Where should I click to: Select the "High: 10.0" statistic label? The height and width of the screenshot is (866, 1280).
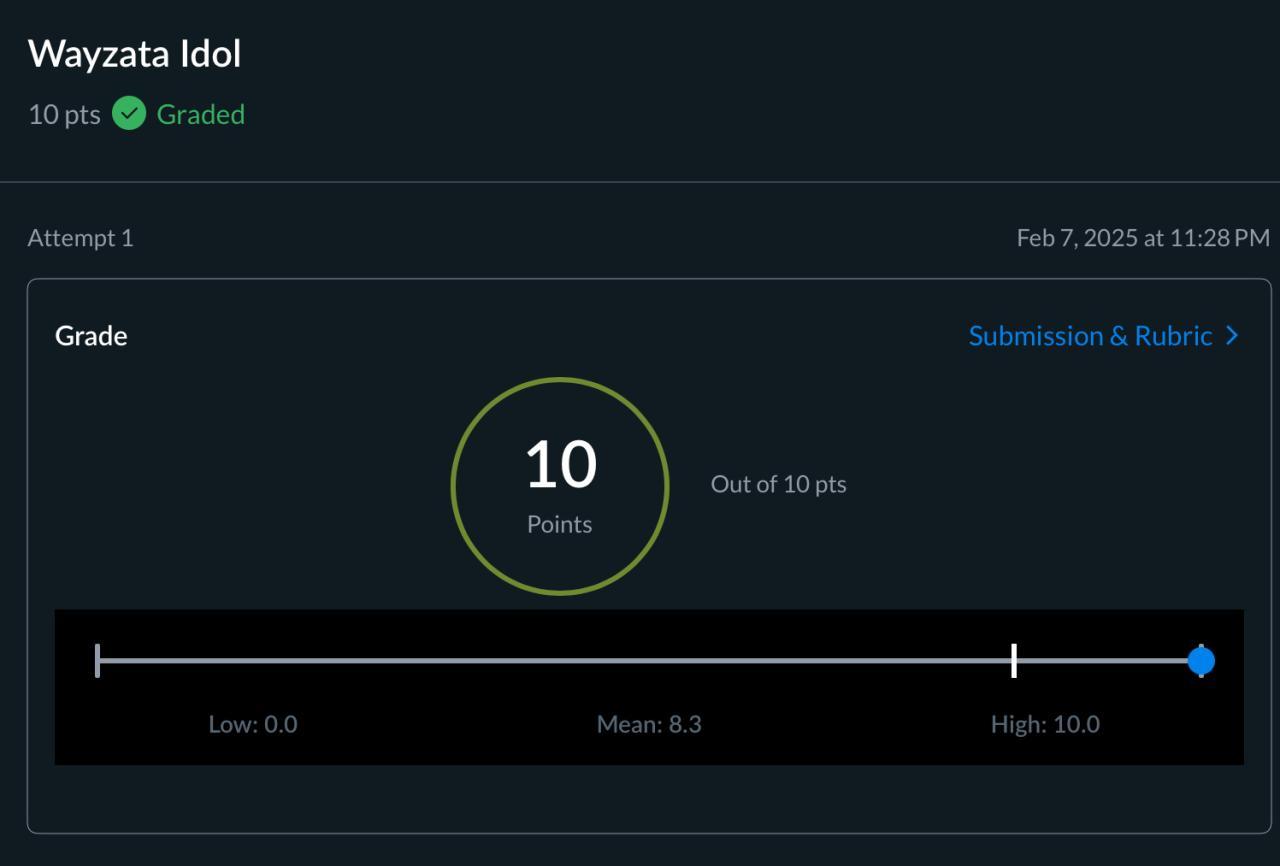(1045, 724)
